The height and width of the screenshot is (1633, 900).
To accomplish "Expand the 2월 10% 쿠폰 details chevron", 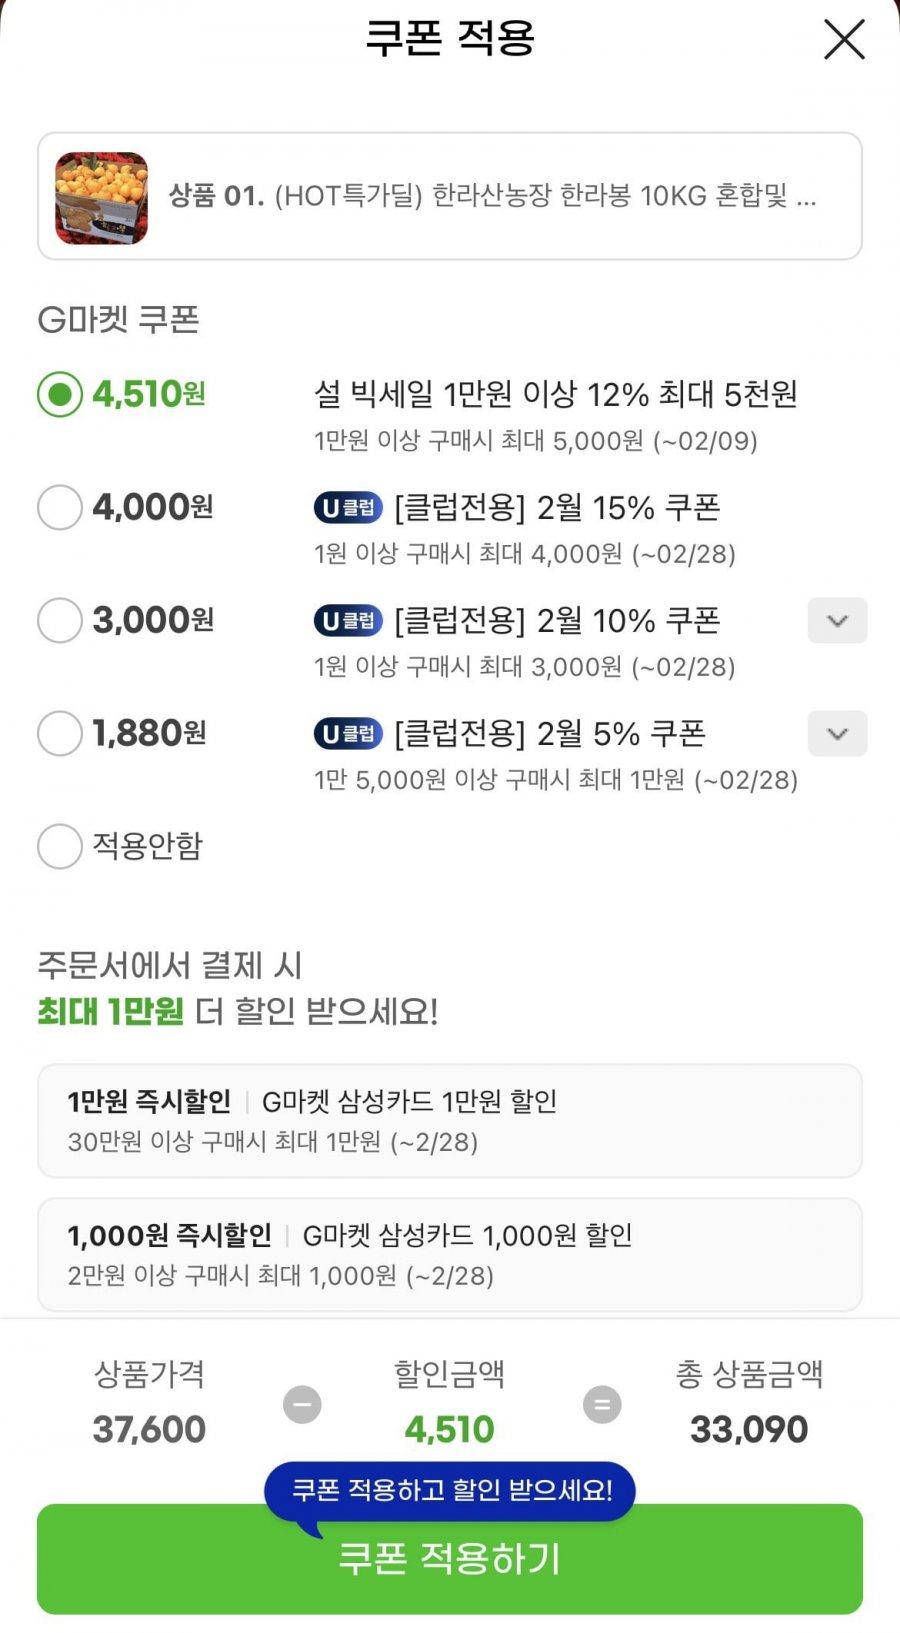I will tap(837, 621).
